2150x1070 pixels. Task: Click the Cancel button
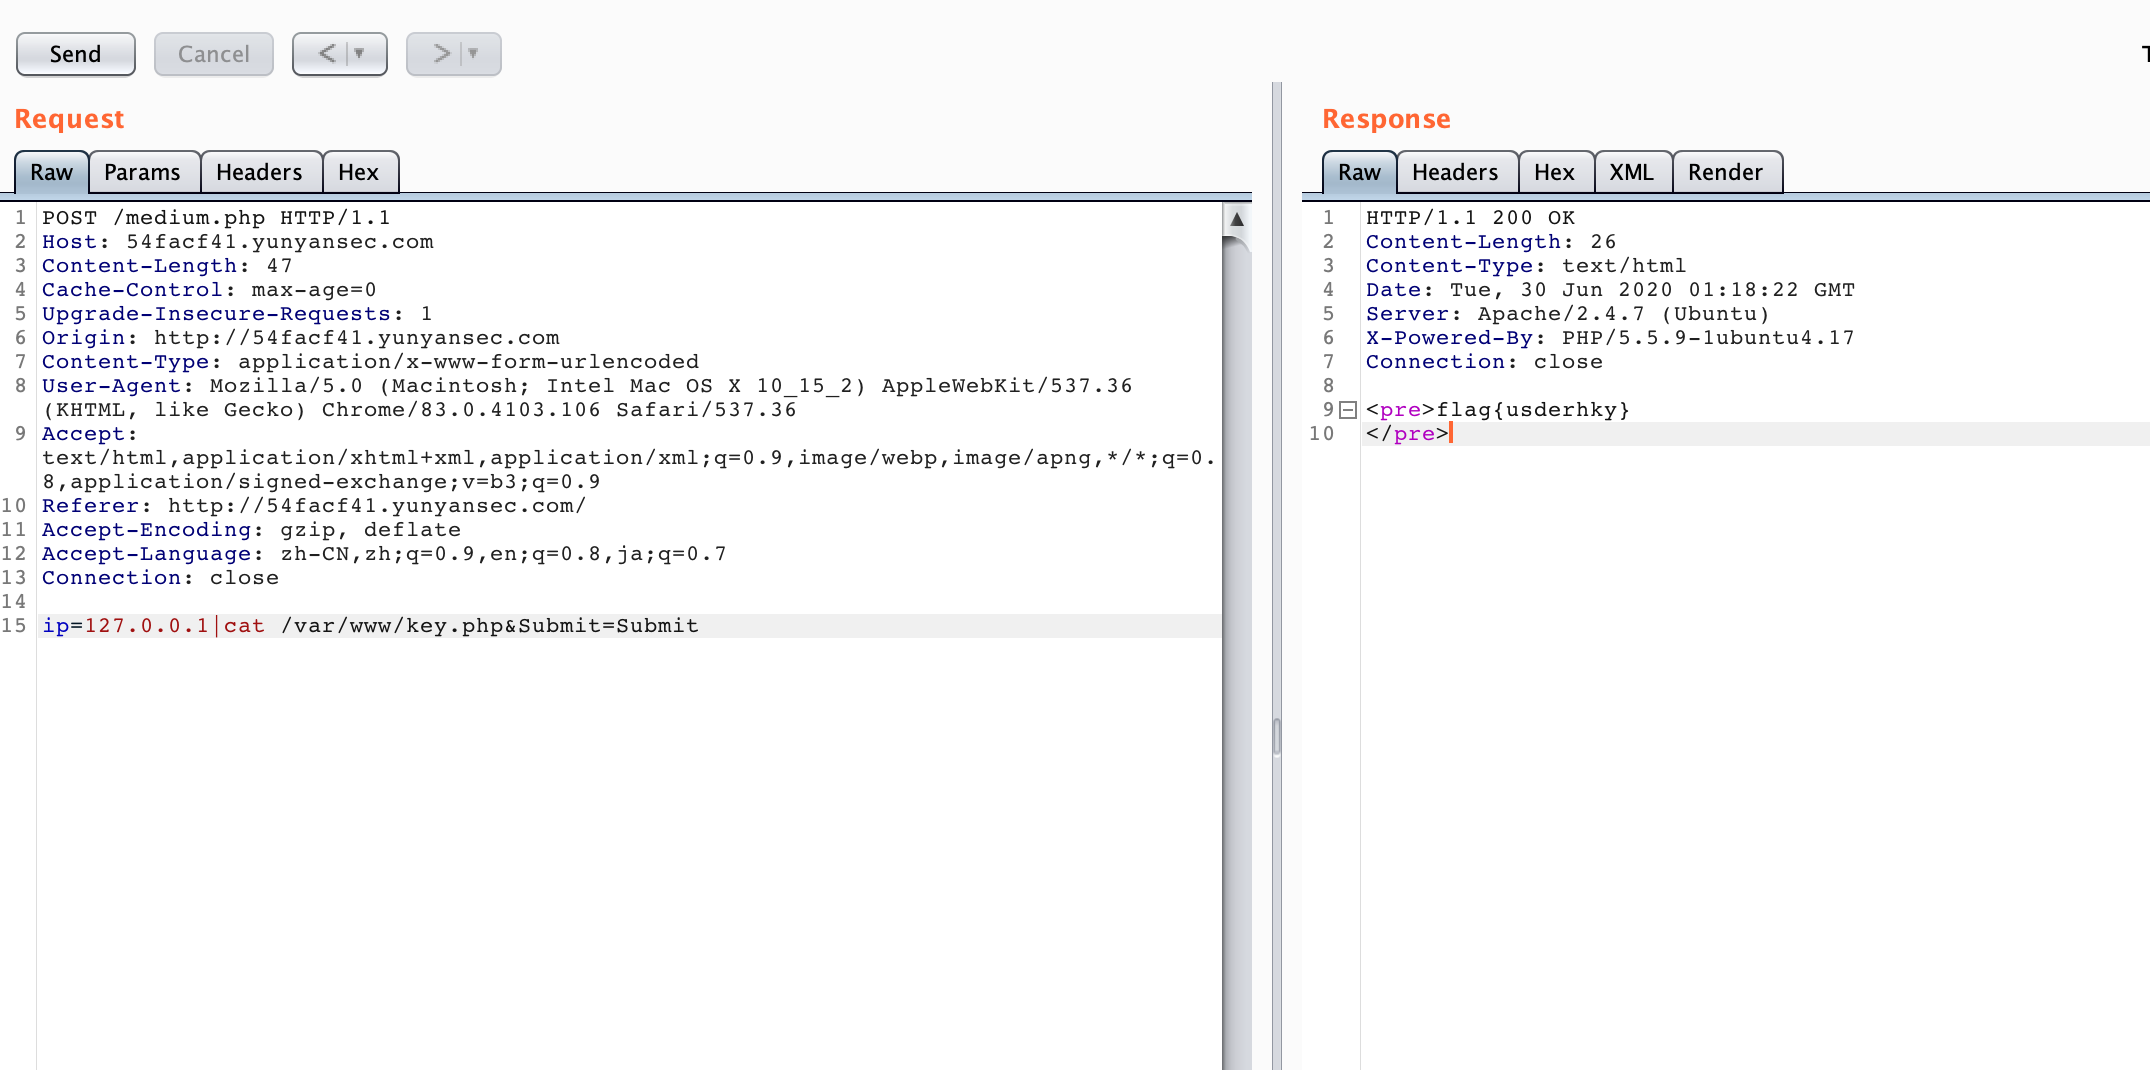[213, 54]
